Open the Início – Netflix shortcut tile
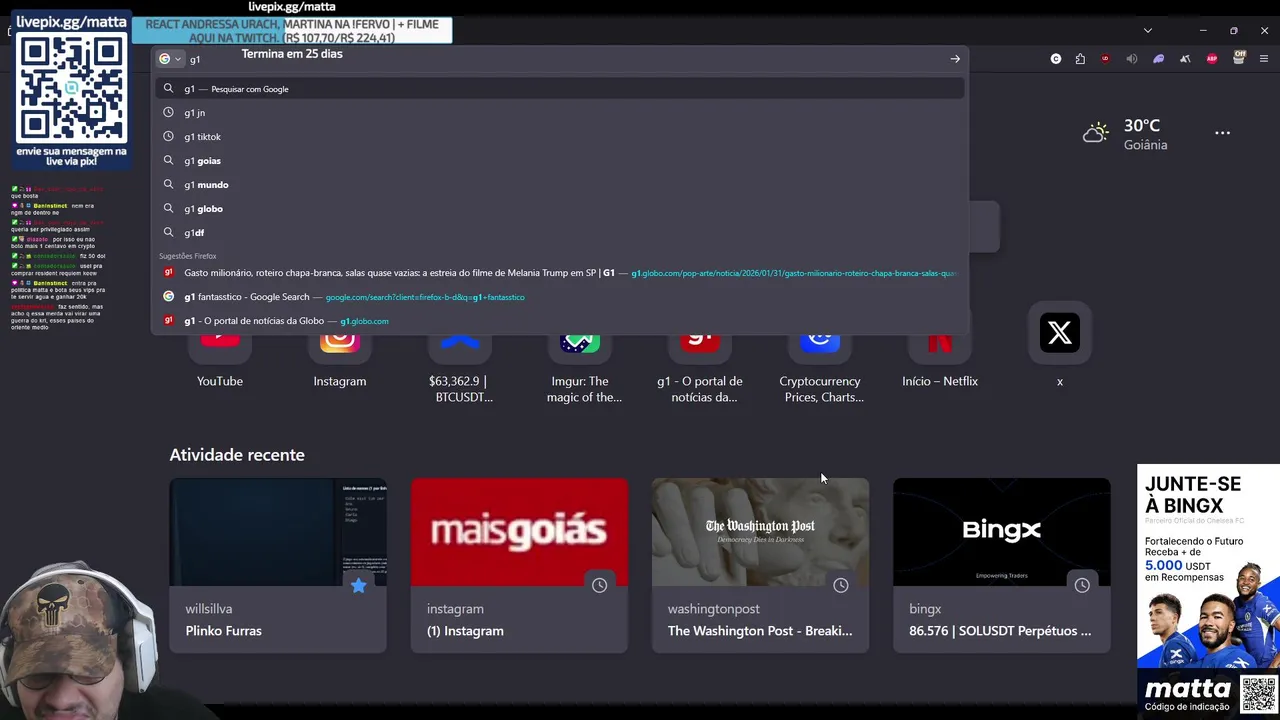This screenshot has height=720, width=1280. (x=940, y=362)
